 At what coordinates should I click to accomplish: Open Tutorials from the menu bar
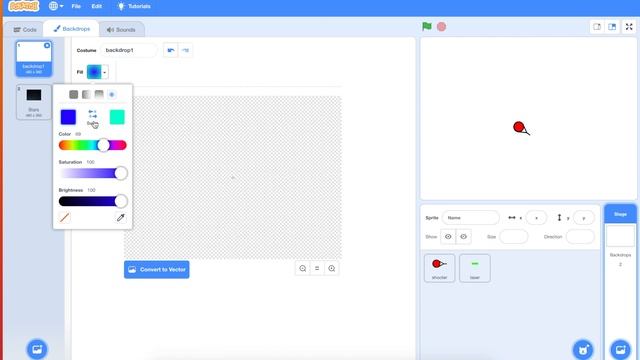point(134,6)
